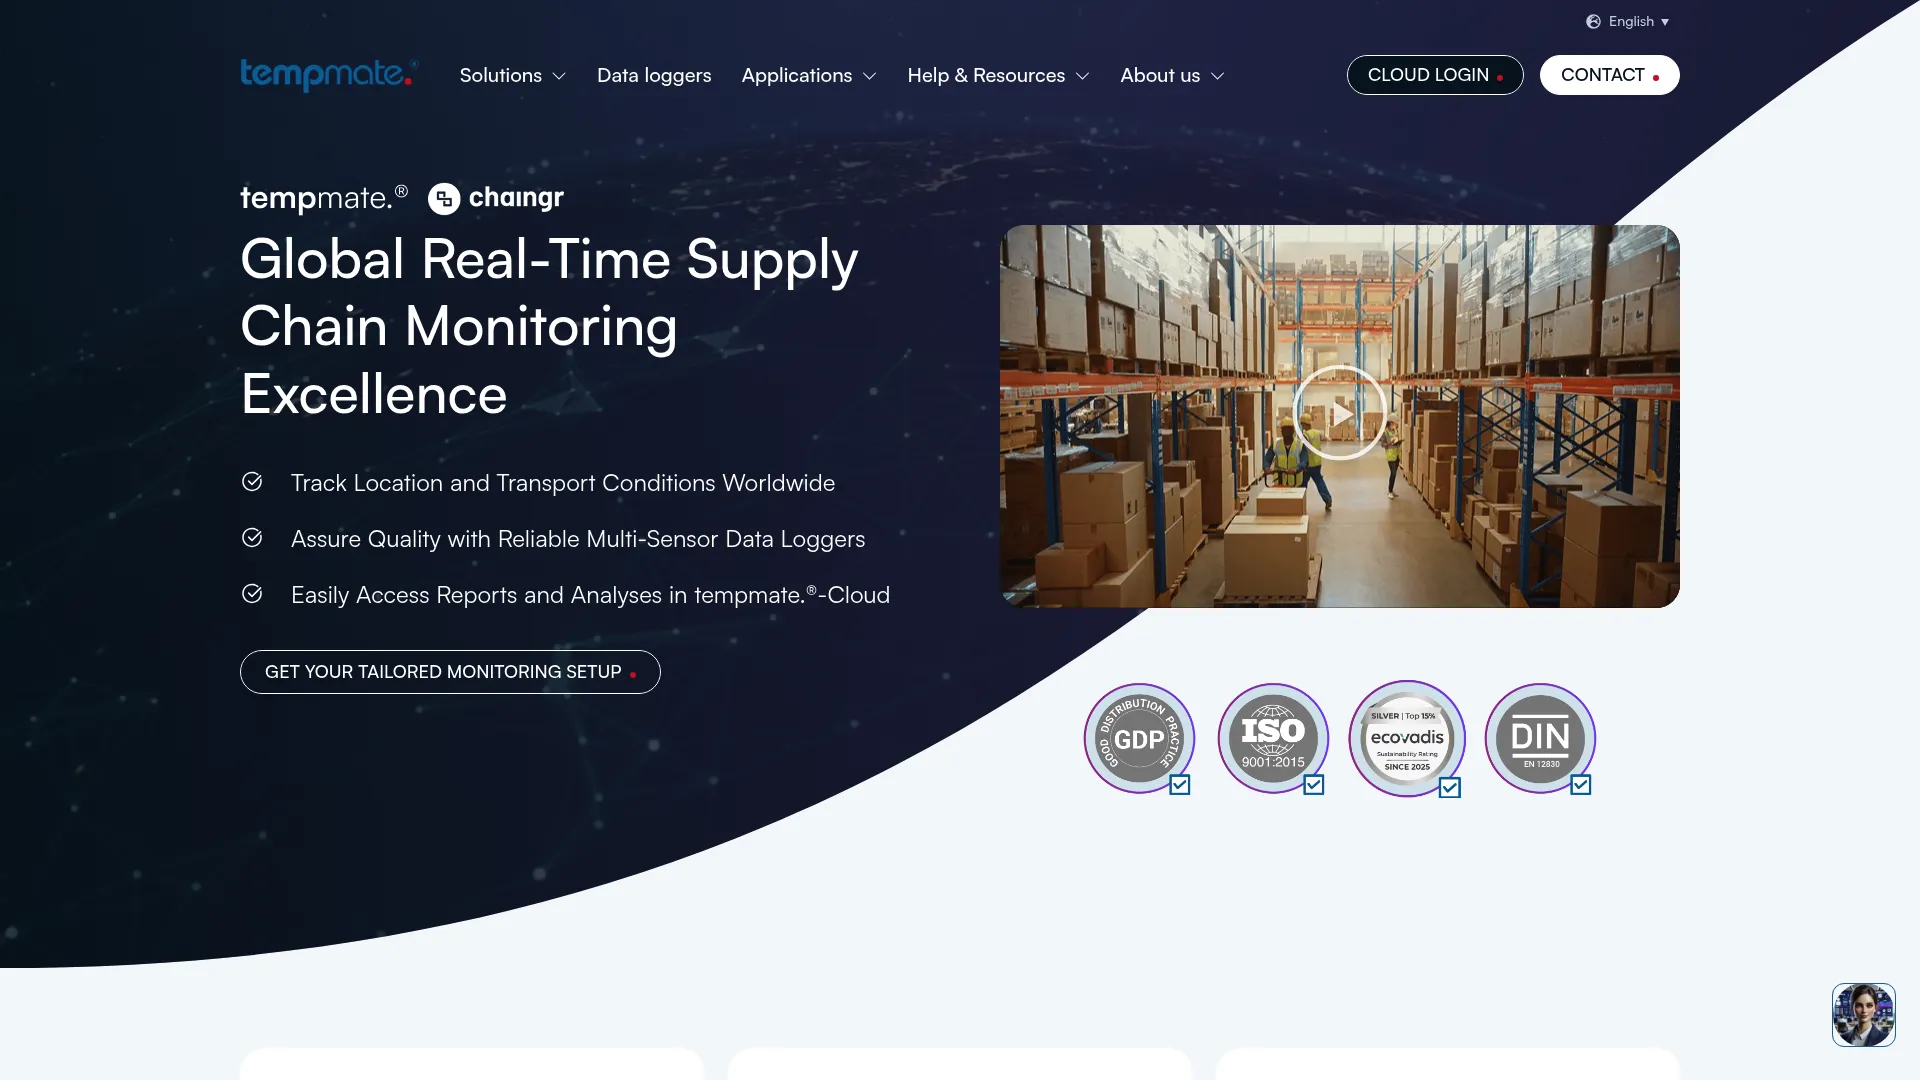Viewport: 1920px width, 1080px height.
Task: Open the Solutions menu item
Action: tap(501, 75)
